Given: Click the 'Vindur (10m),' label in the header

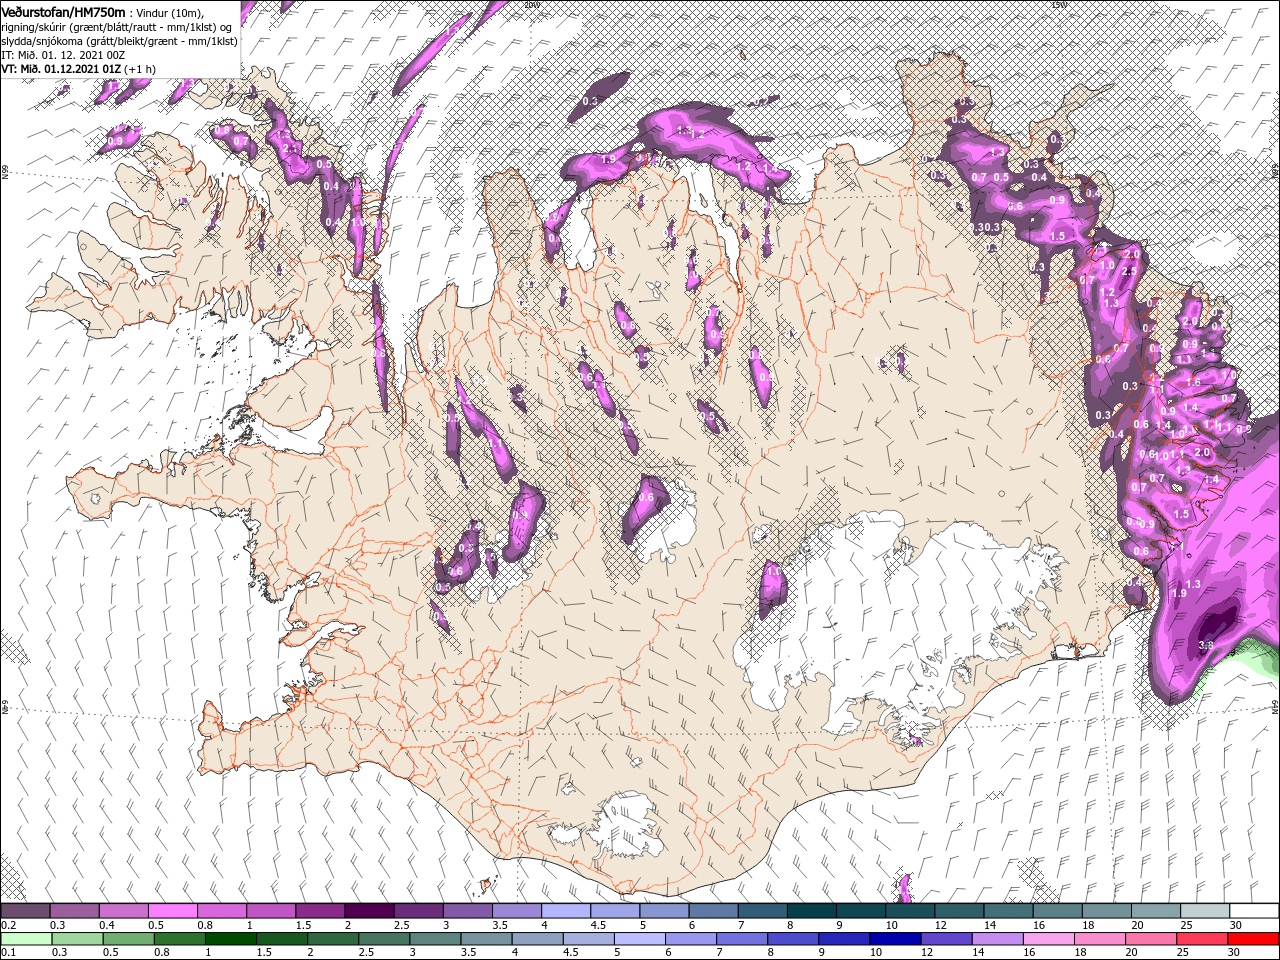Looking at the screenshot, I should pos(169,12).
